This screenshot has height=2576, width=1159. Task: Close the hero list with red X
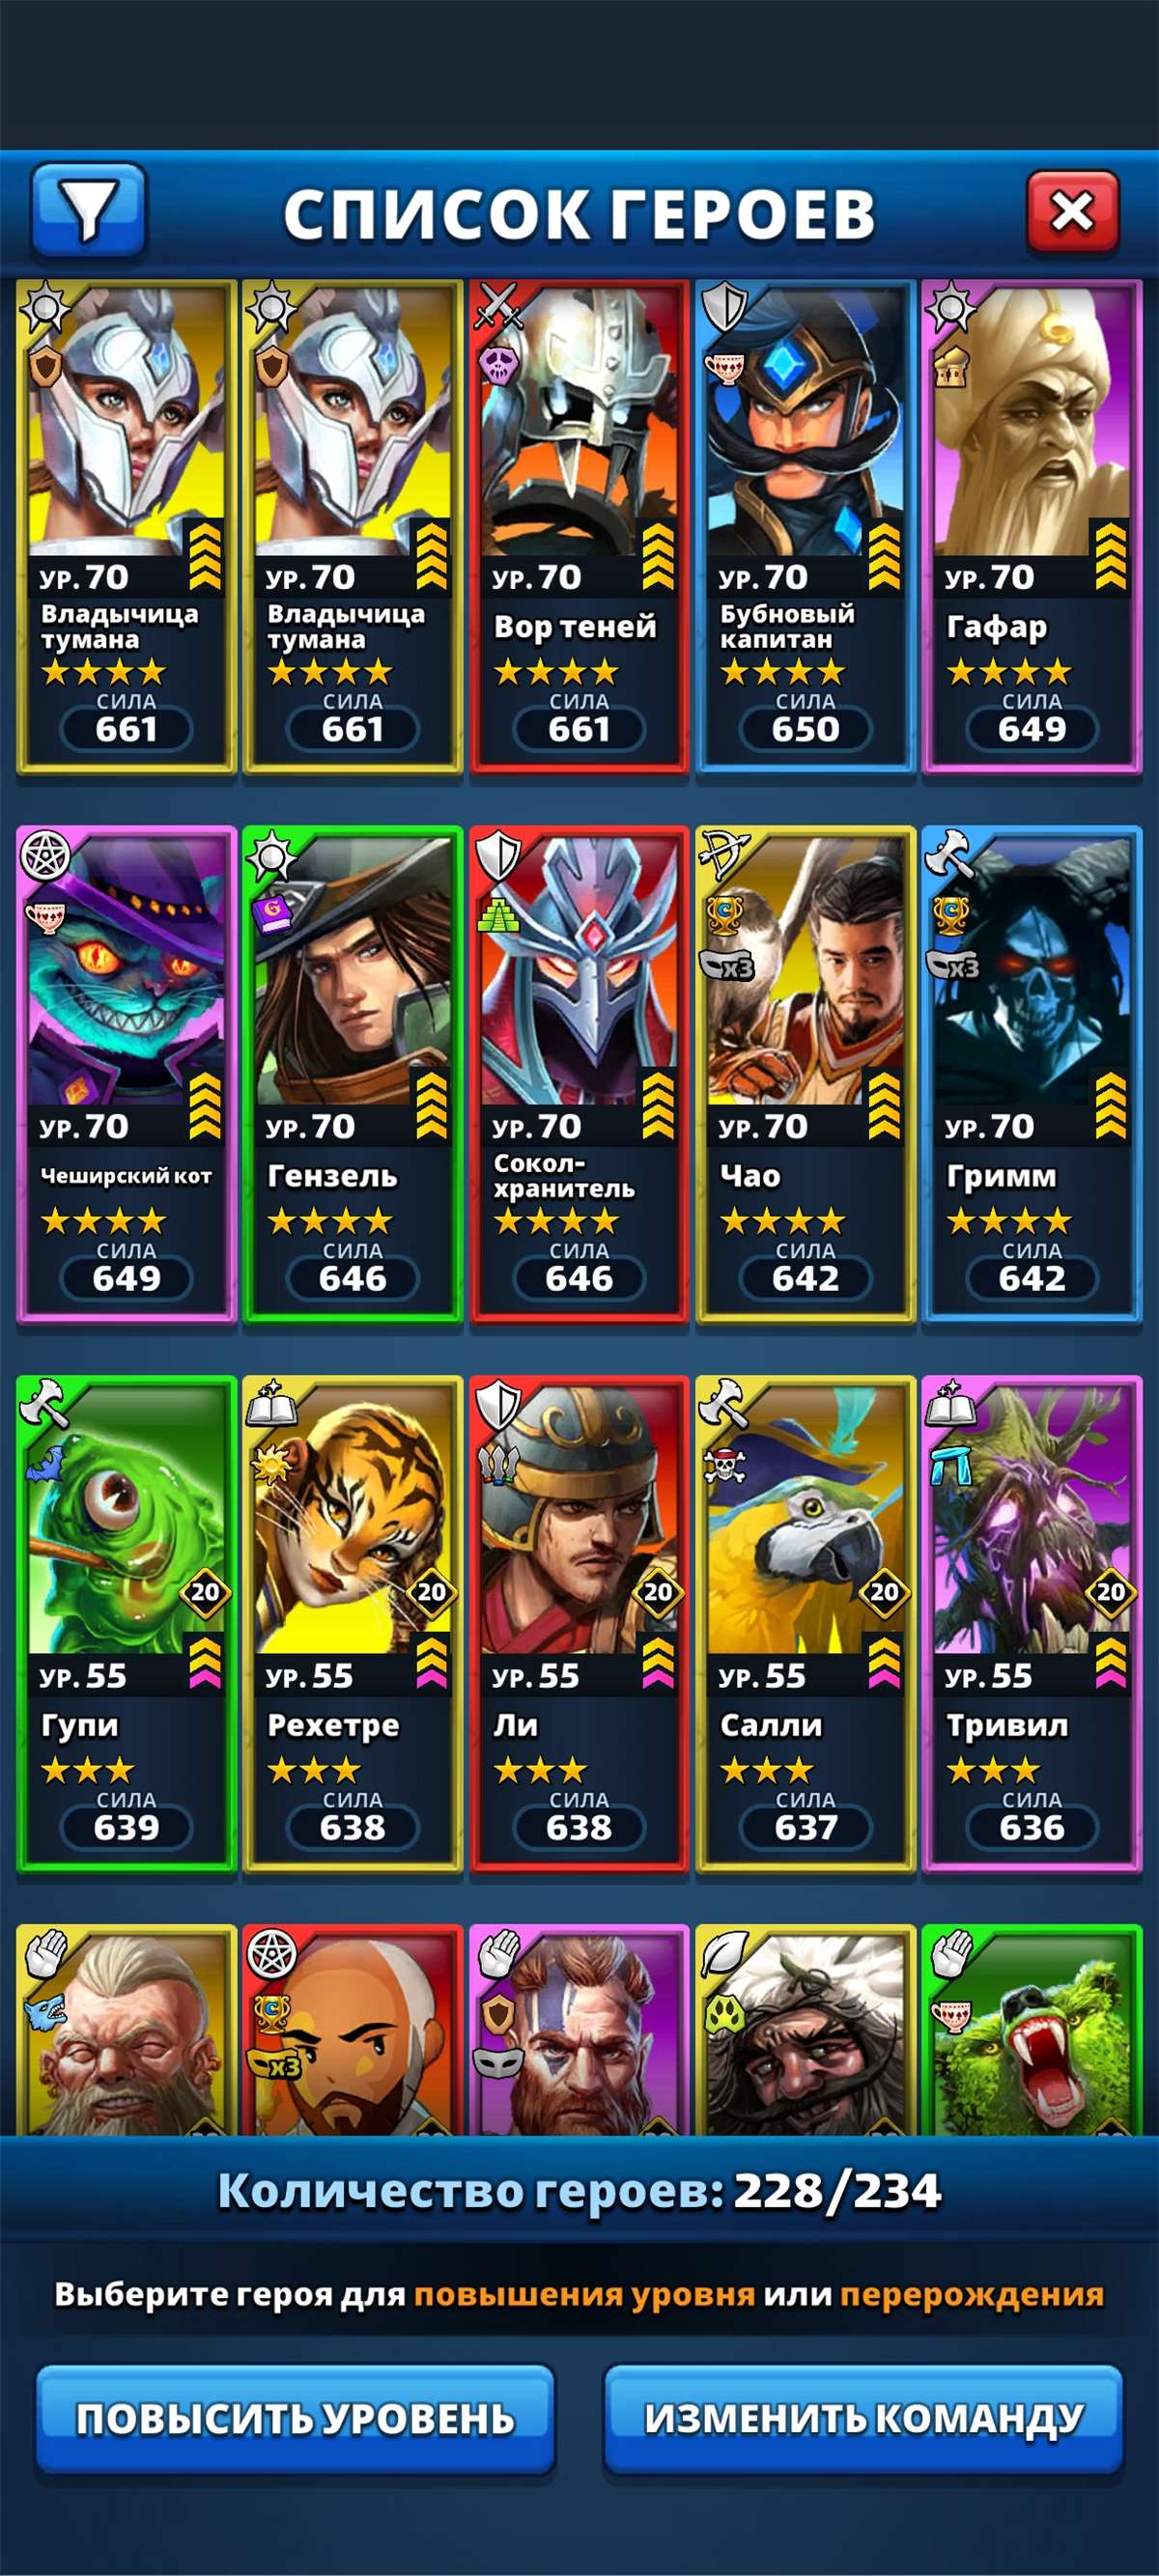1072,211
